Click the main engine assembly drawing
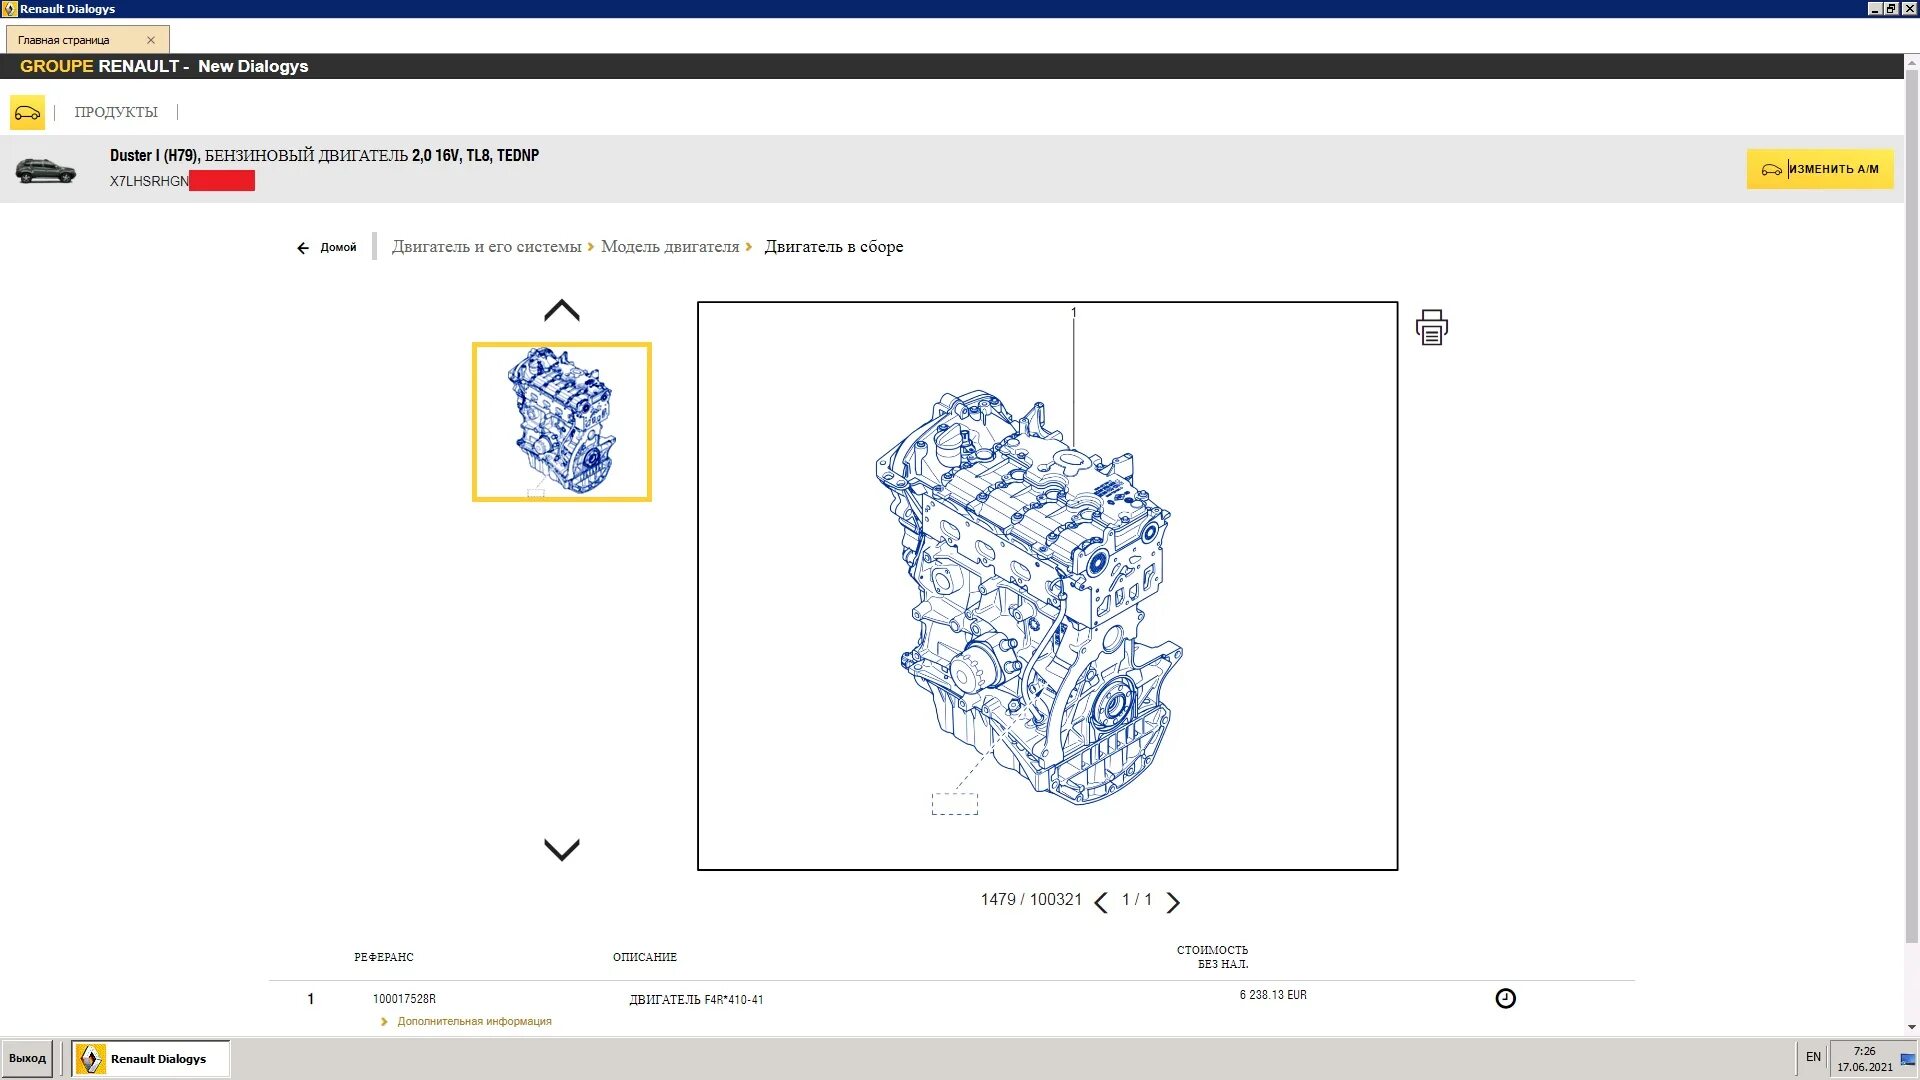The image size is (1920, 1080). tap(1029, 597)
